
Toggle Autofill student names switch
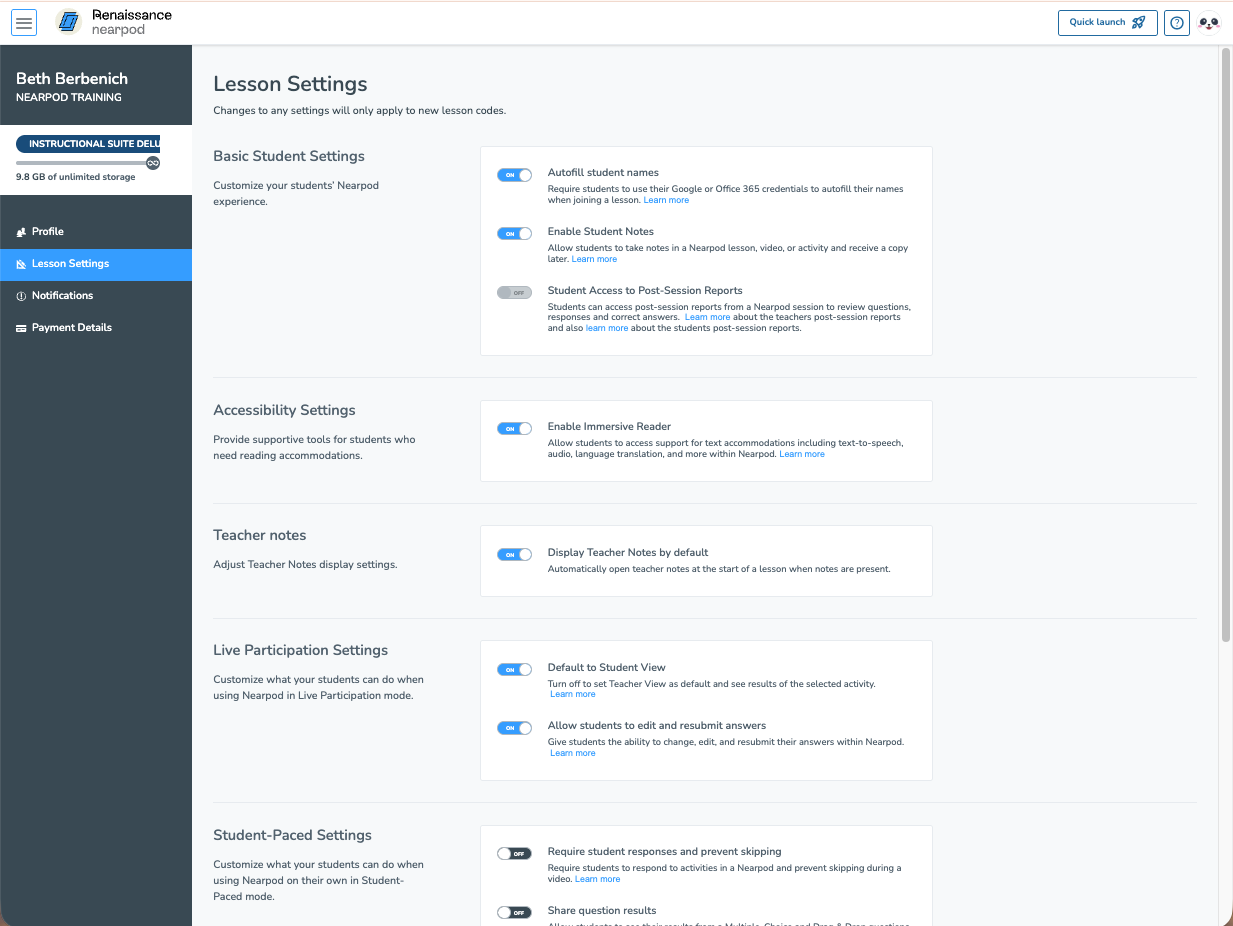pyautogui.click(x=514, y=175)
